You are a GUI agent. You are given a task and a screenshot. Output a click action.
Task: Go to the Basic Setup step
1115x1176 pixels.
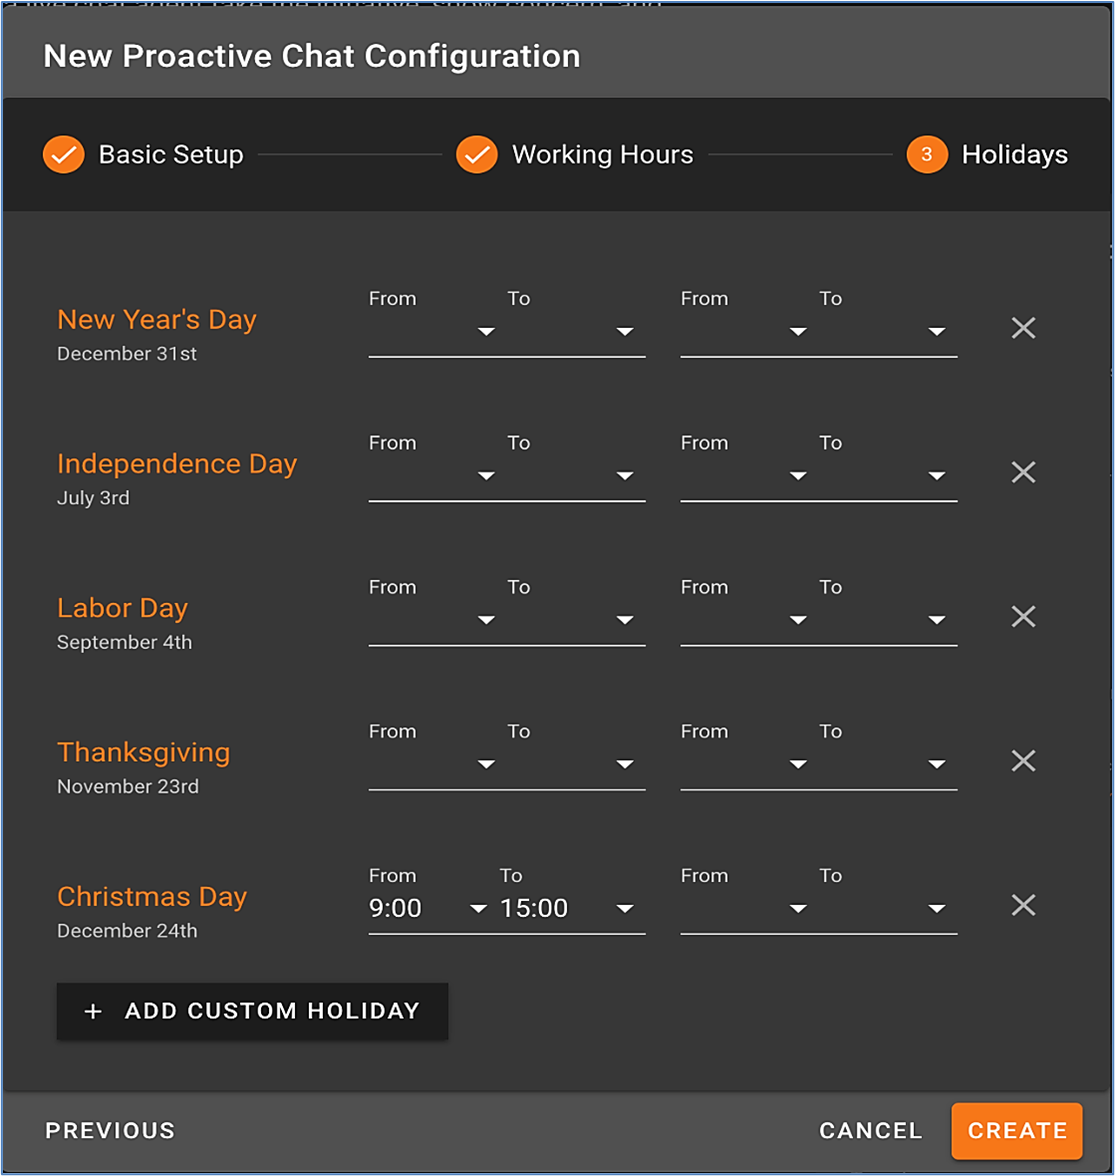click(x=171, y=155)
